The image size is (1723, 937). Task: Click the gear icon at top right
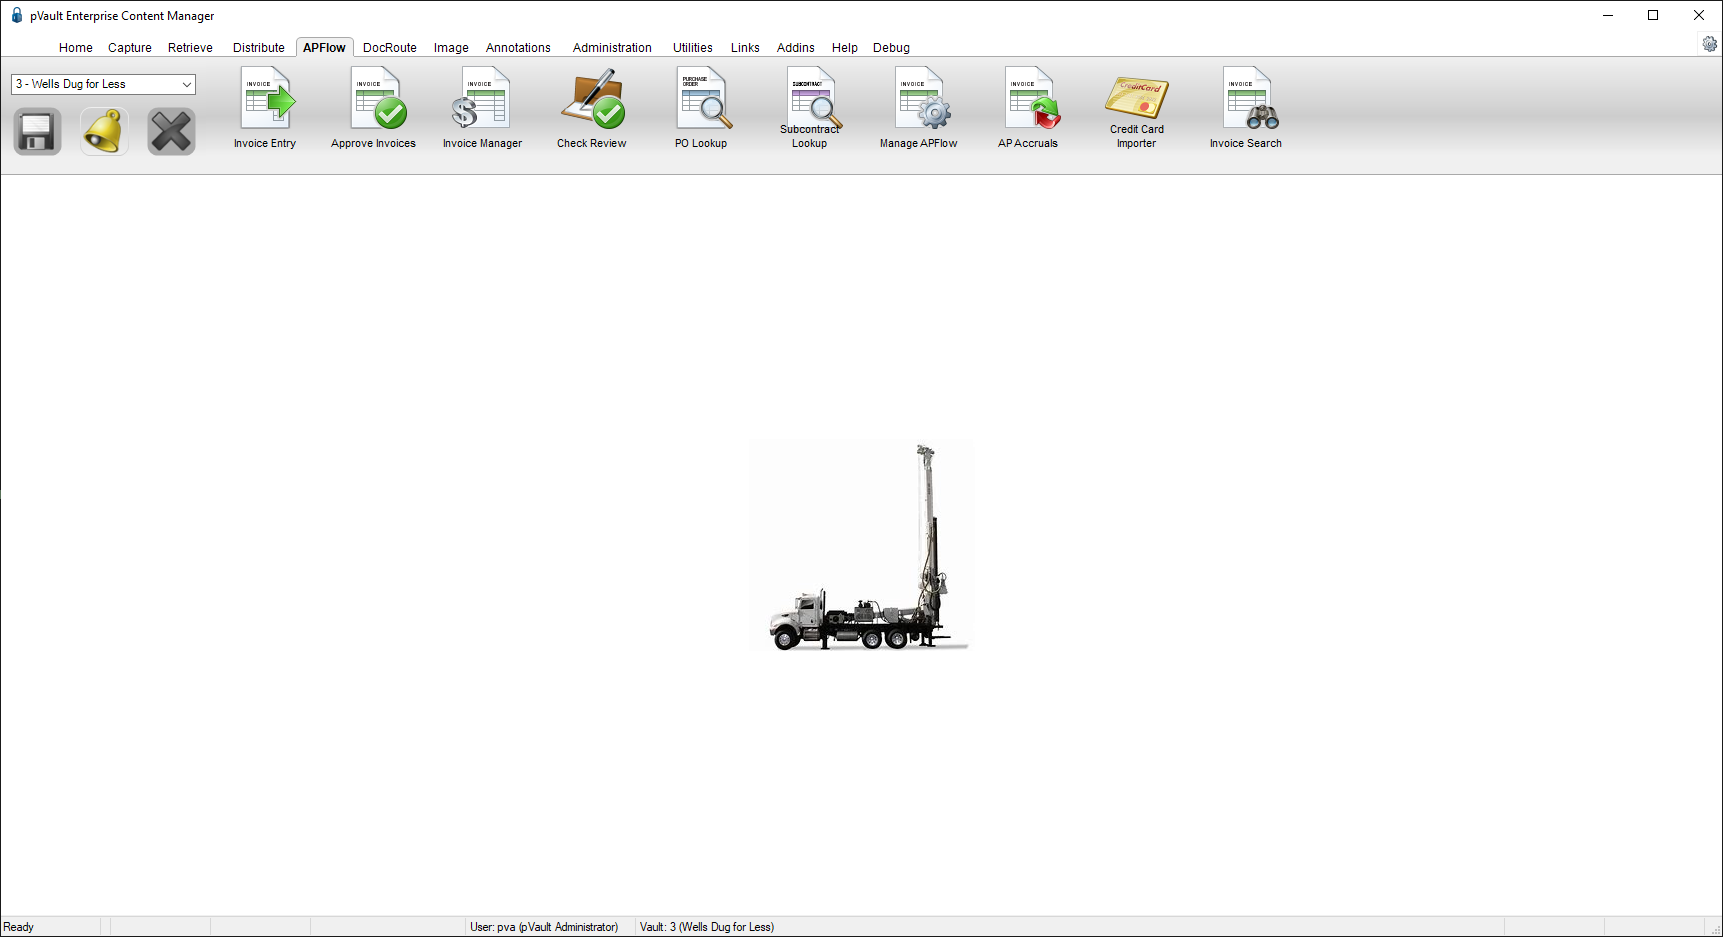(x=1709, y=44)
